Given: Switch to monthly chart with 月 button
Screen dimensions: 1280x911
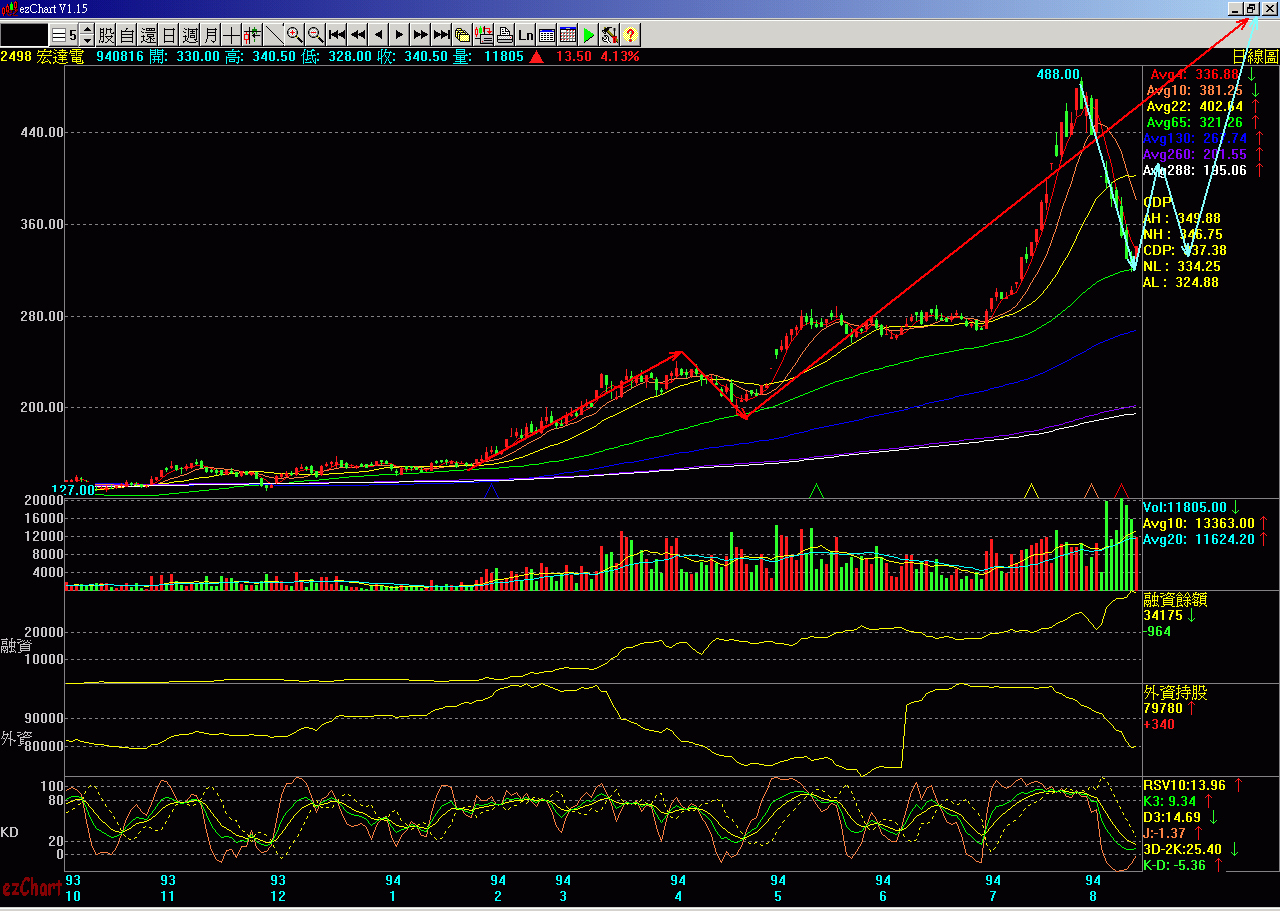Looking at the screenshot, I should click(211, 35).
